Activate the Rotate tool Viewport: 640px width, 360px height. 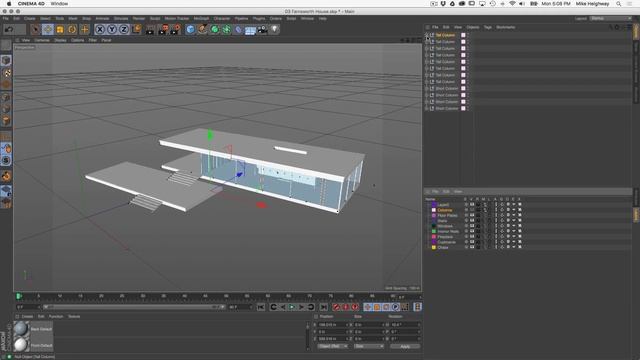click(72, 29)
